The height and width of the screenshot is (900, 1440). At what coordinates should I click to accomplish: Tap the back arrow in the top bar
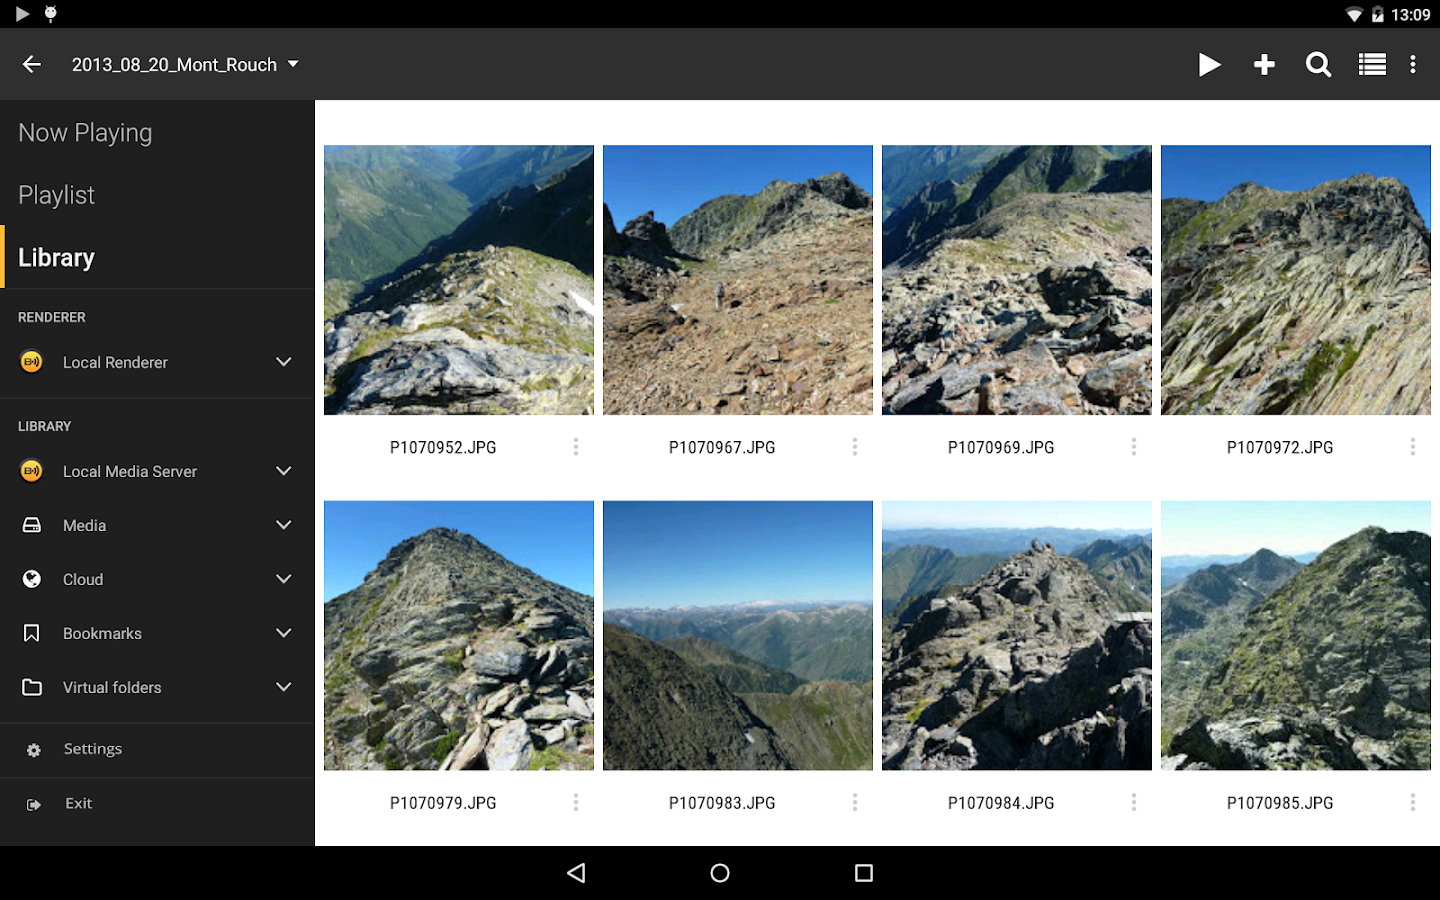[31, 64]
